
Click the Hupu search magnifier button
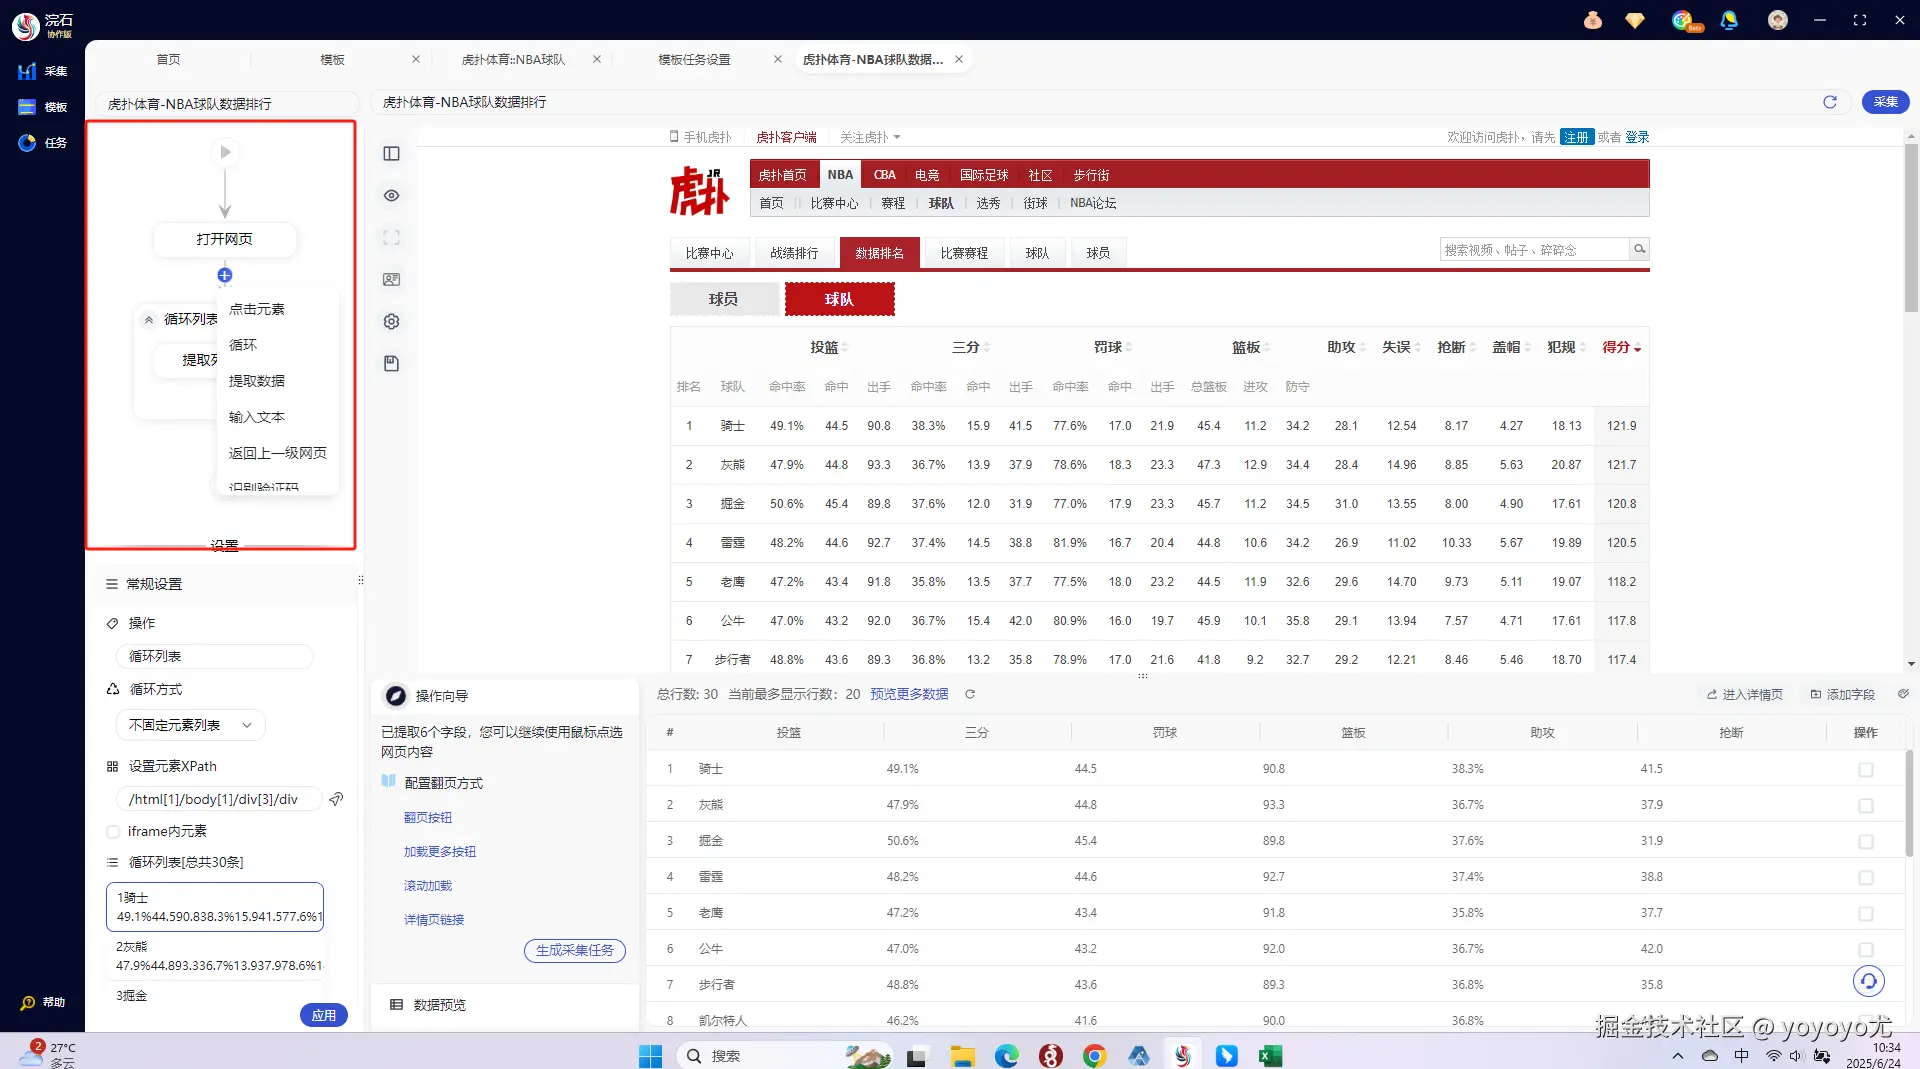pyautogui.click(x=1639, y=249)
